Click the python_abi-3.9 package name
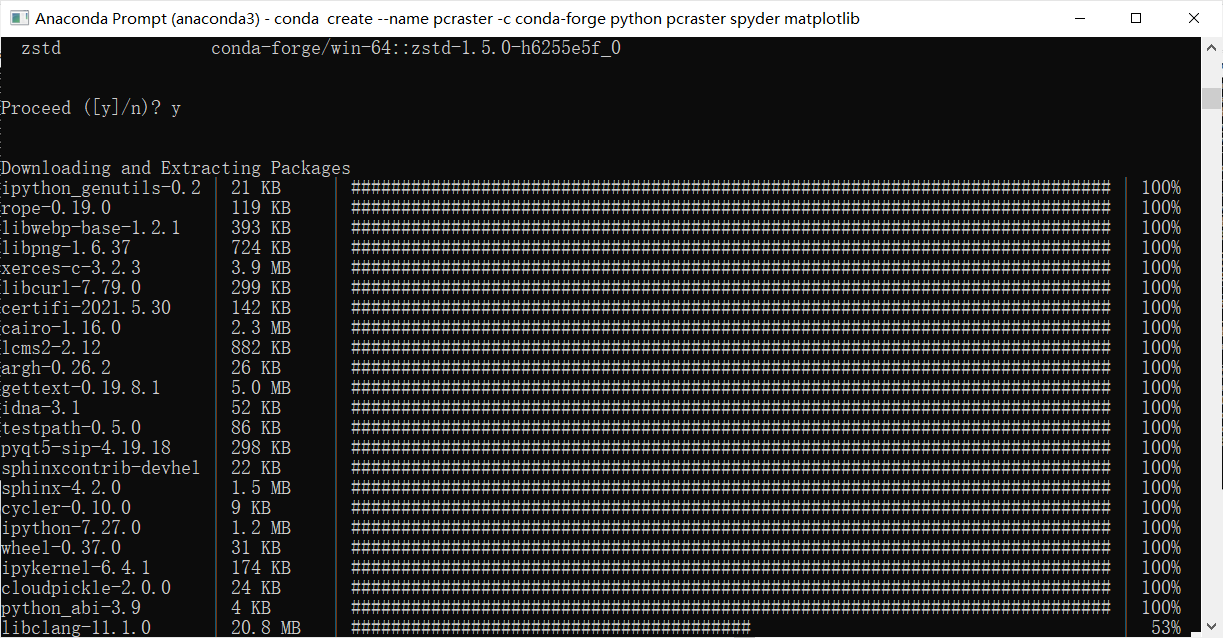This screenshot has height=638, width=1223. coord(71,608)
